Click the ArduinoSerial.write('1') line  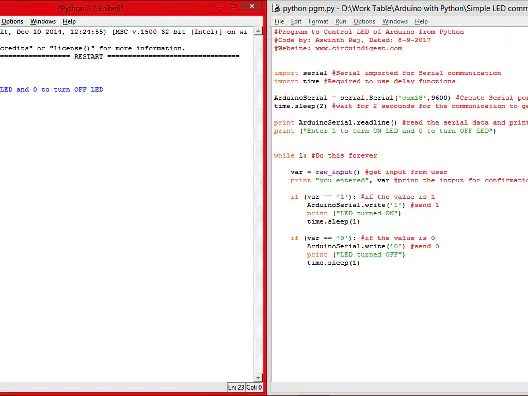(x=373, y=205)
